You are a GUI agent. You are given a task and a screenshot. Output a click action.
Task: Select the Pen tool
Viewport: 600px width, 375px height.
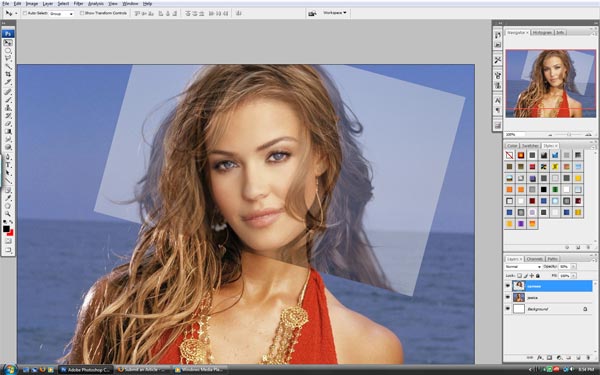[x=8, y=157]
